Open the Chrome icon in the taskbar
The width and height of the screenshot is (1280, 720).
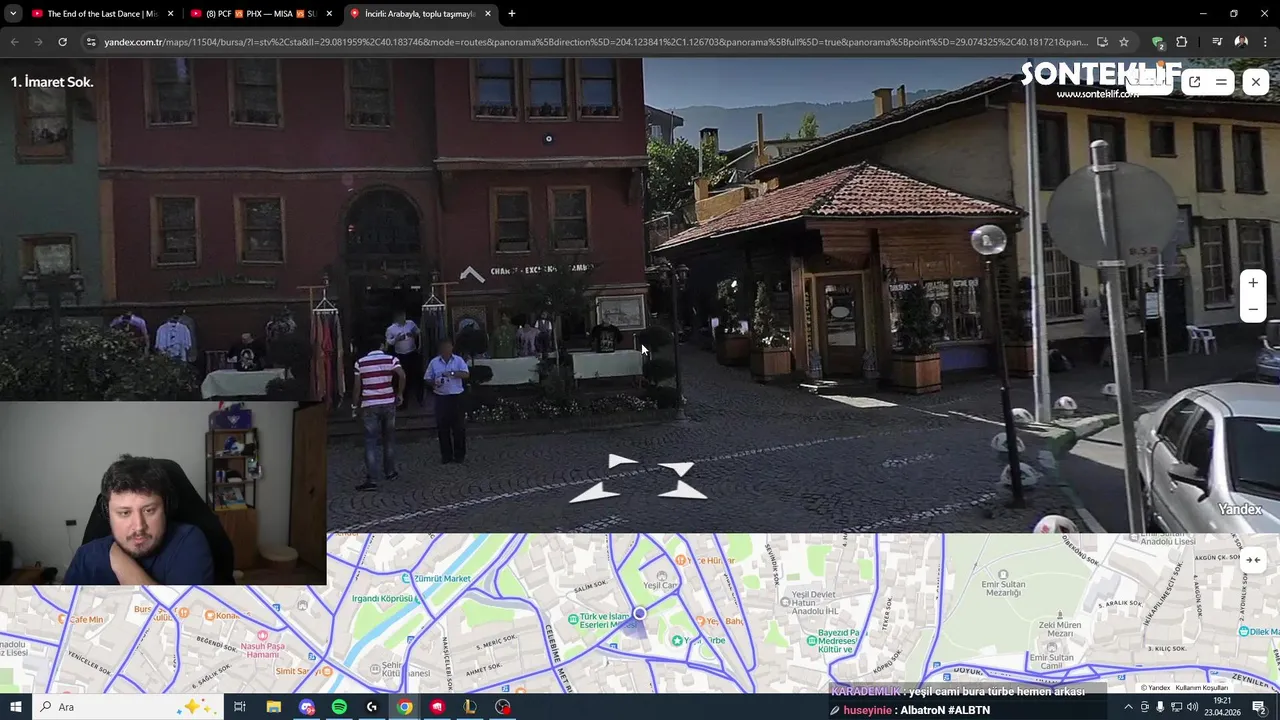(x=404, y=707)
